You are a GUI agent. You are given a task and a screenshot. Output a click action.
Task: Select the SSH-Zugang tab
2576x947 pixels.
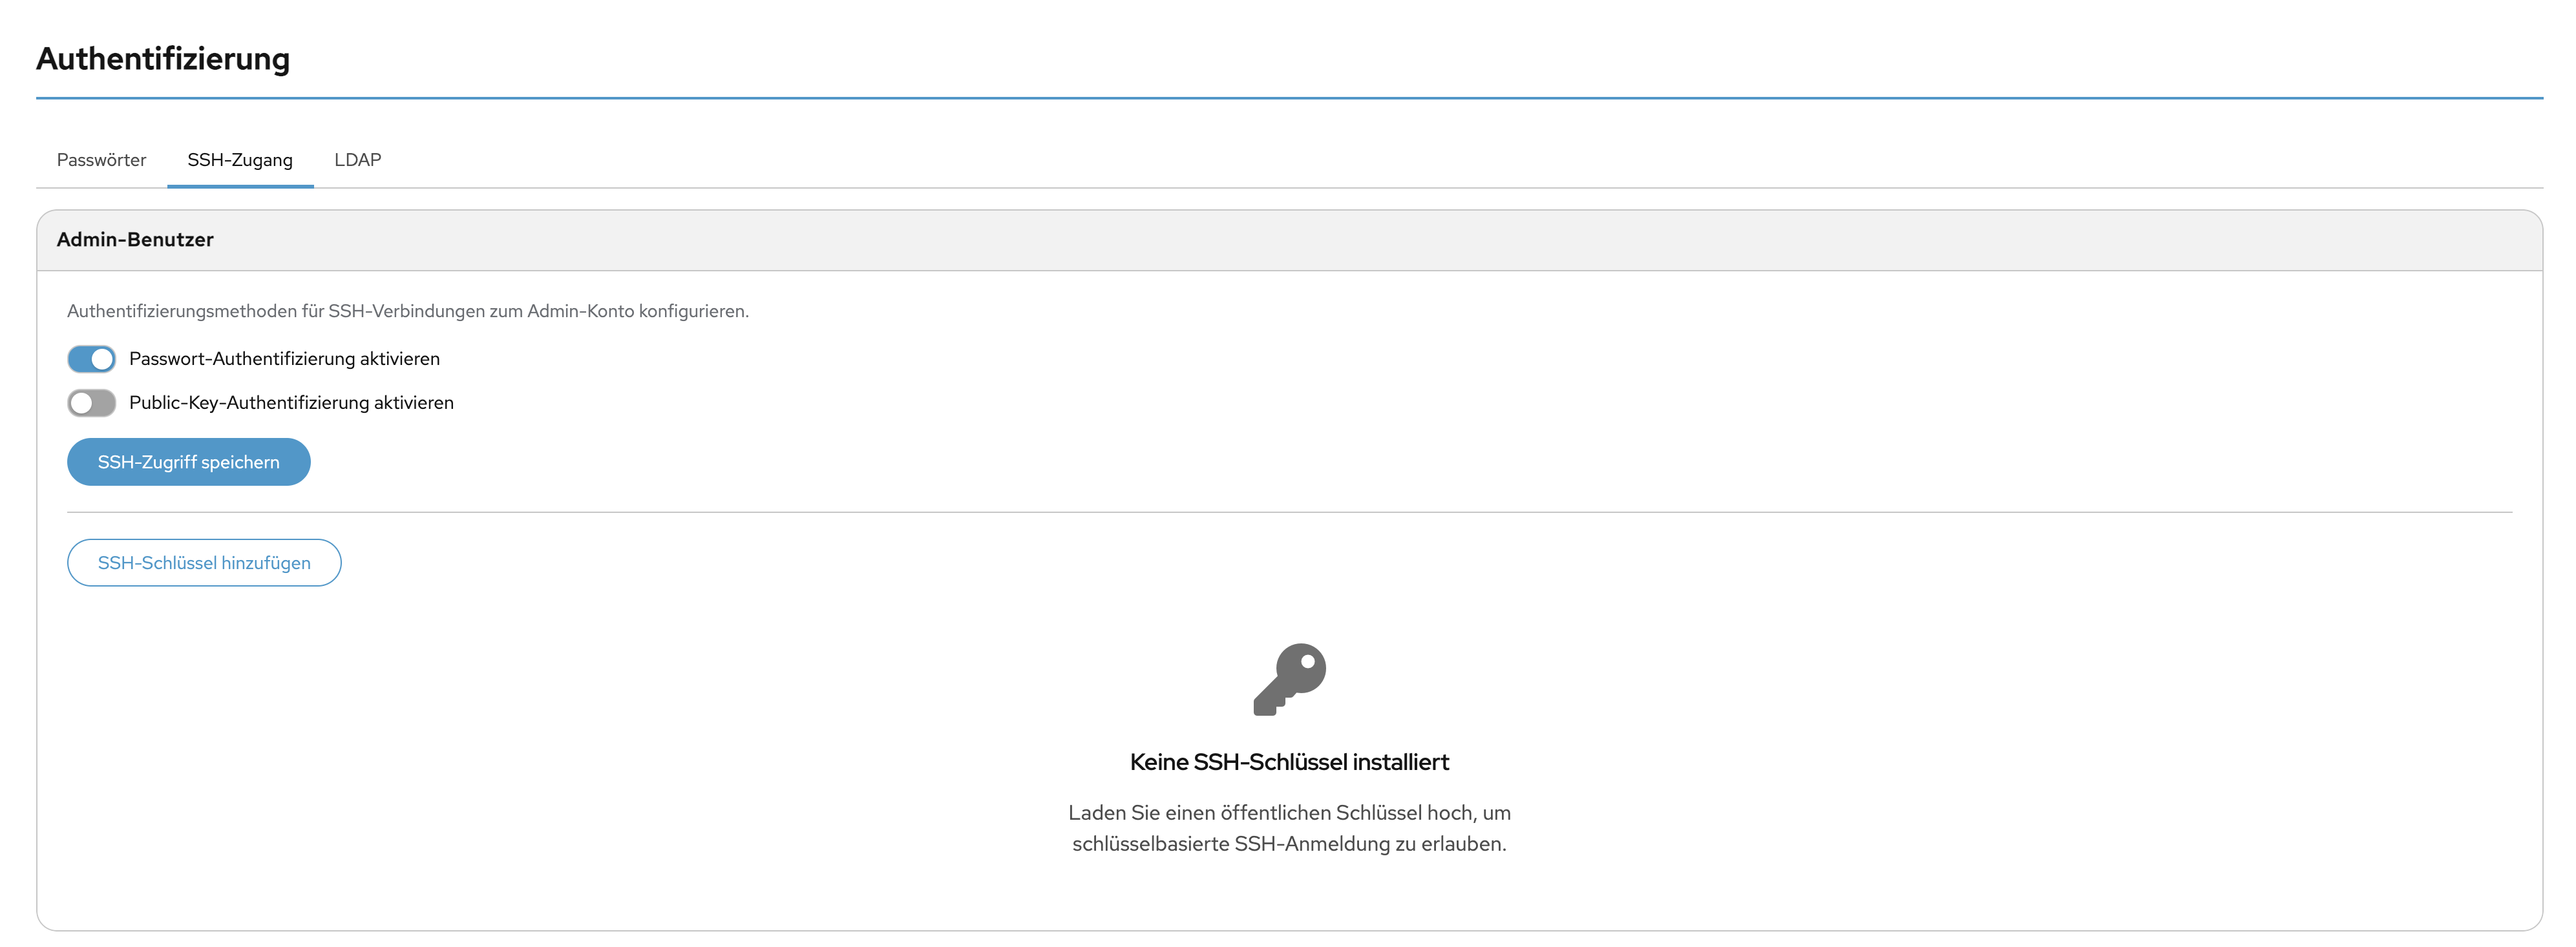(x=240, y=160)
